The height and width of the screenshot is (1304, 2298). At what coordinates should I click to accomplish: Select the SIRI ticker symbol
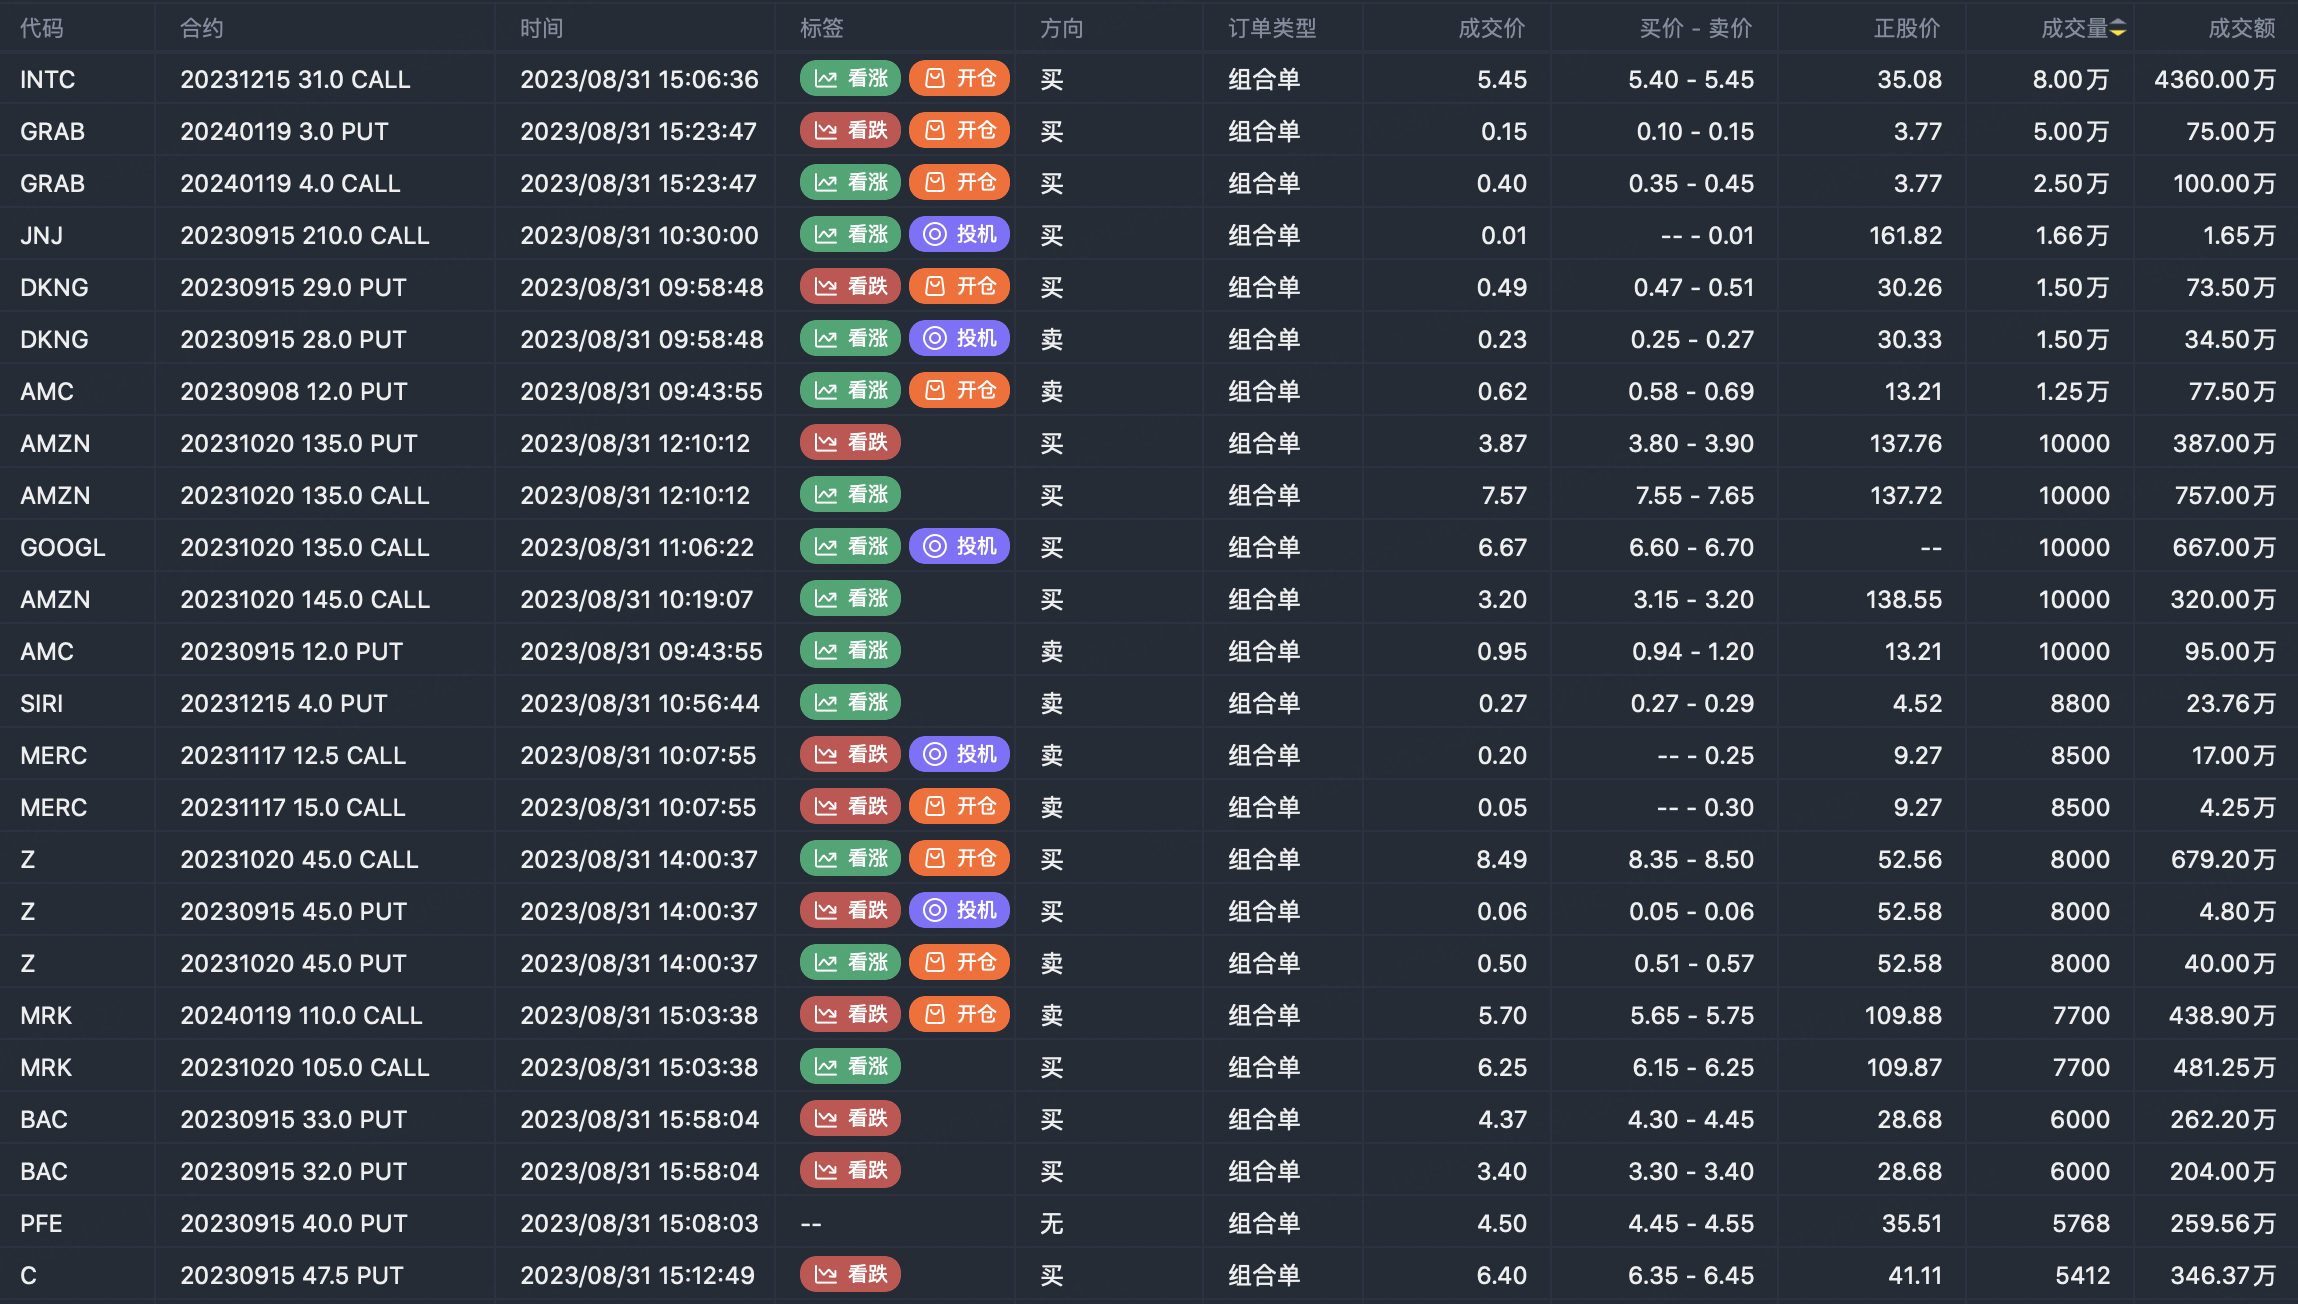(x=42, y=703)
